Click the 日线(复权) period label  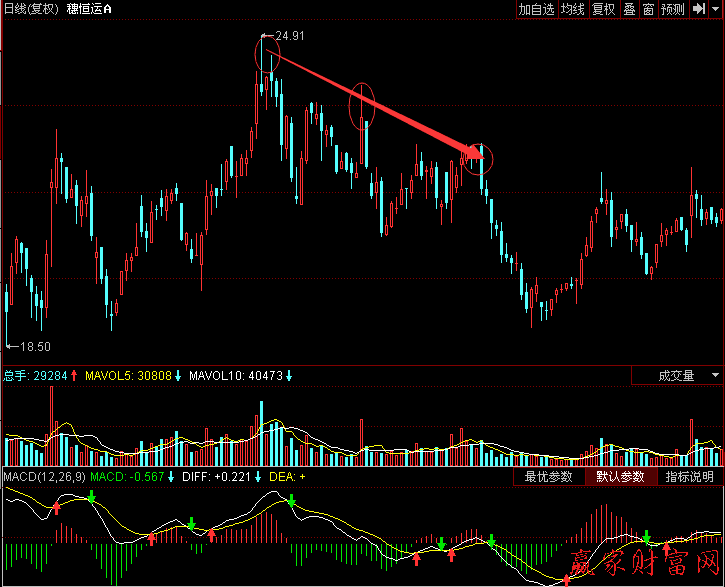pos(30,9)
